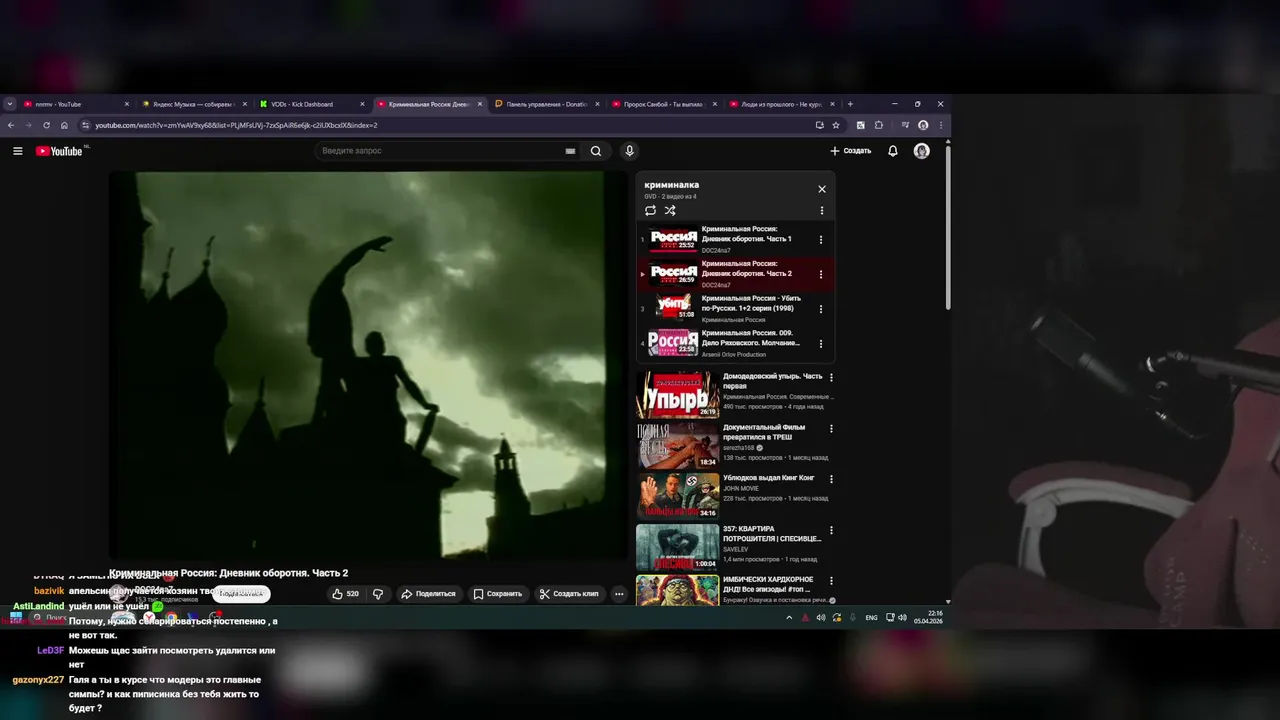The image size is (1280, 720).
Task: Go back in browser history
Action: point(11,125)
